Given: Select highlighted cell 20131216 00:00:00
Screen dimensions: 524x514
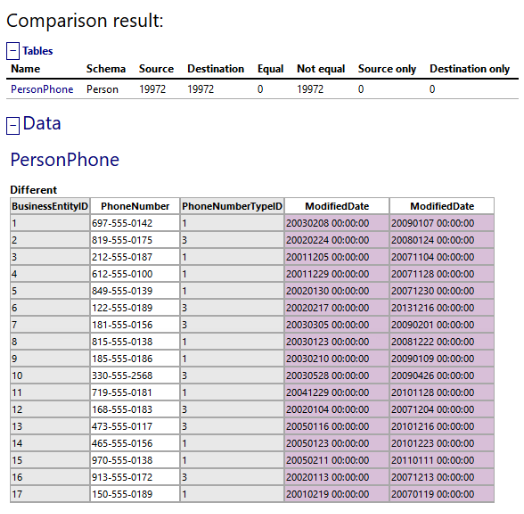Looking at the screenshot, I should 442,307.
